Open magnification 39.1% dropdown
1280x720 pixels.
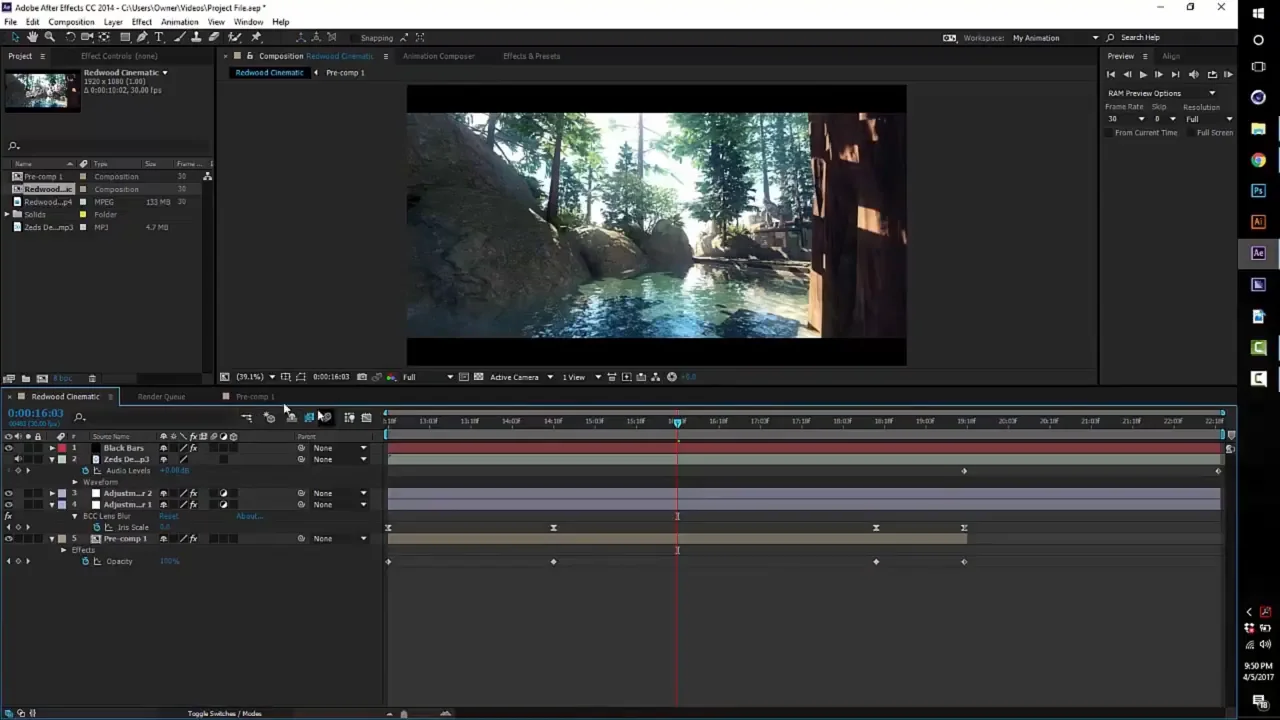[255, 377]
